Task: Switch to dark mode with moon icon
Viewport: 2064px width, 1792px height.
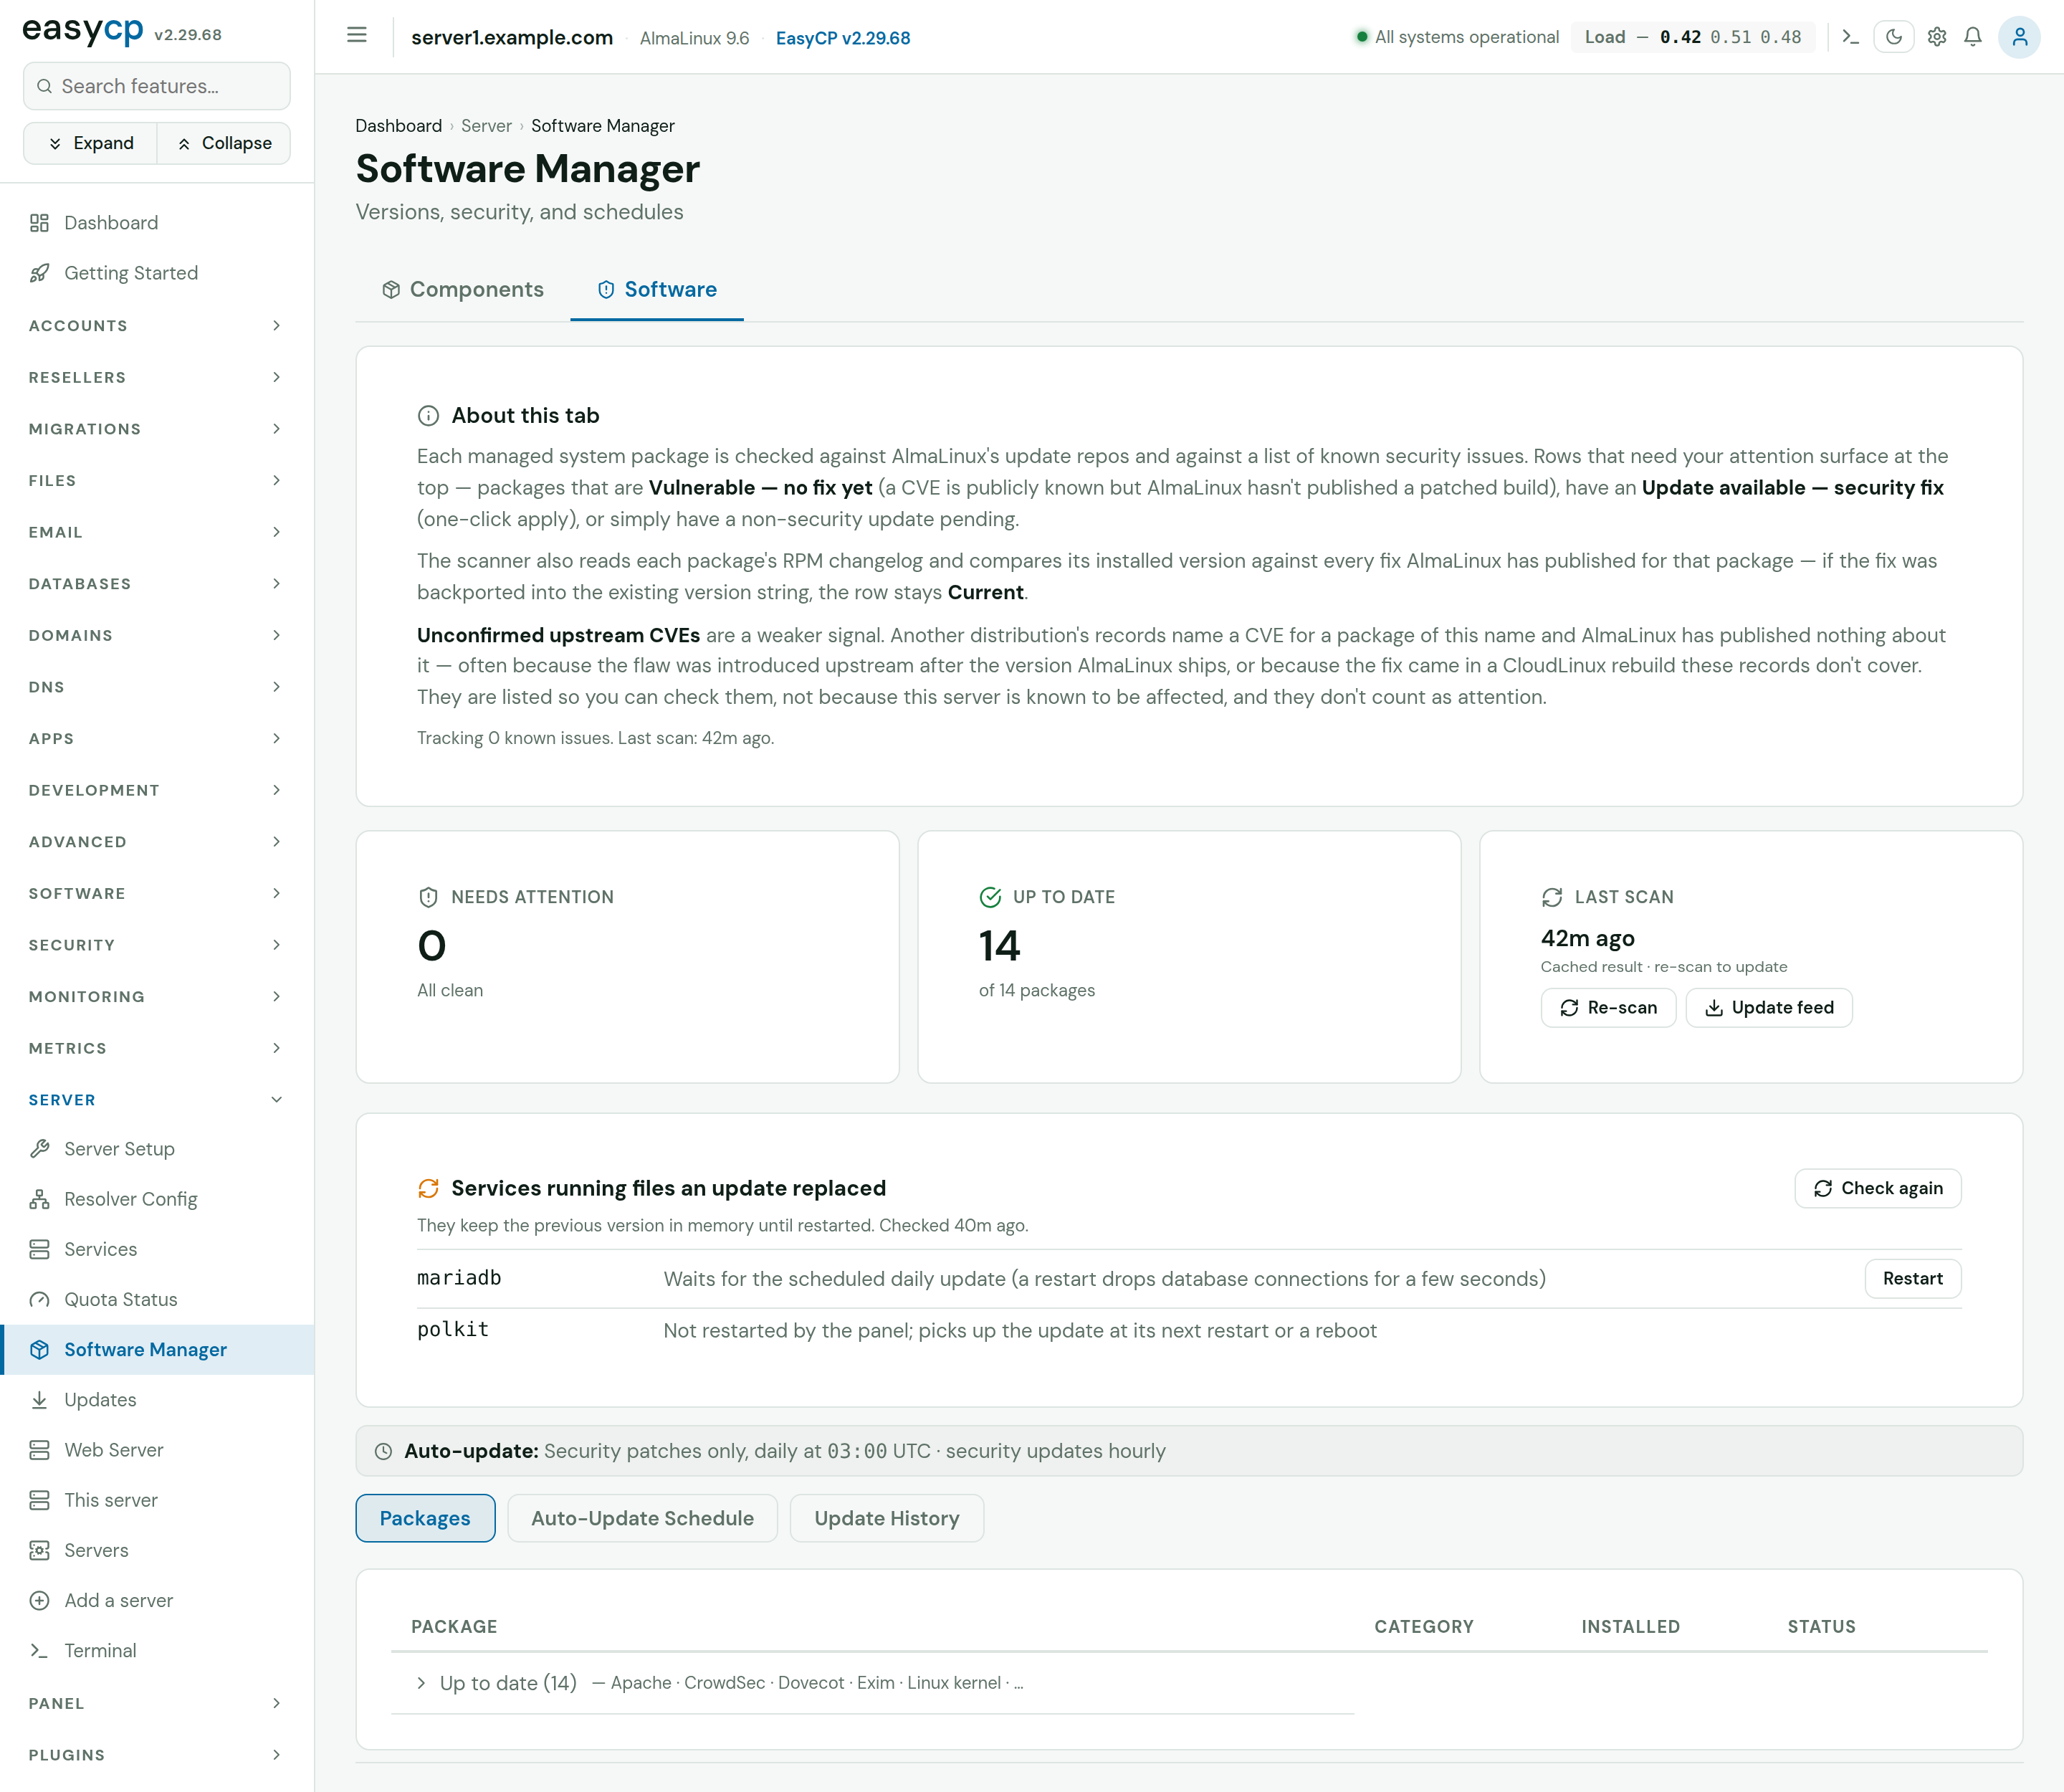Action: click(x=1894, y=37)
